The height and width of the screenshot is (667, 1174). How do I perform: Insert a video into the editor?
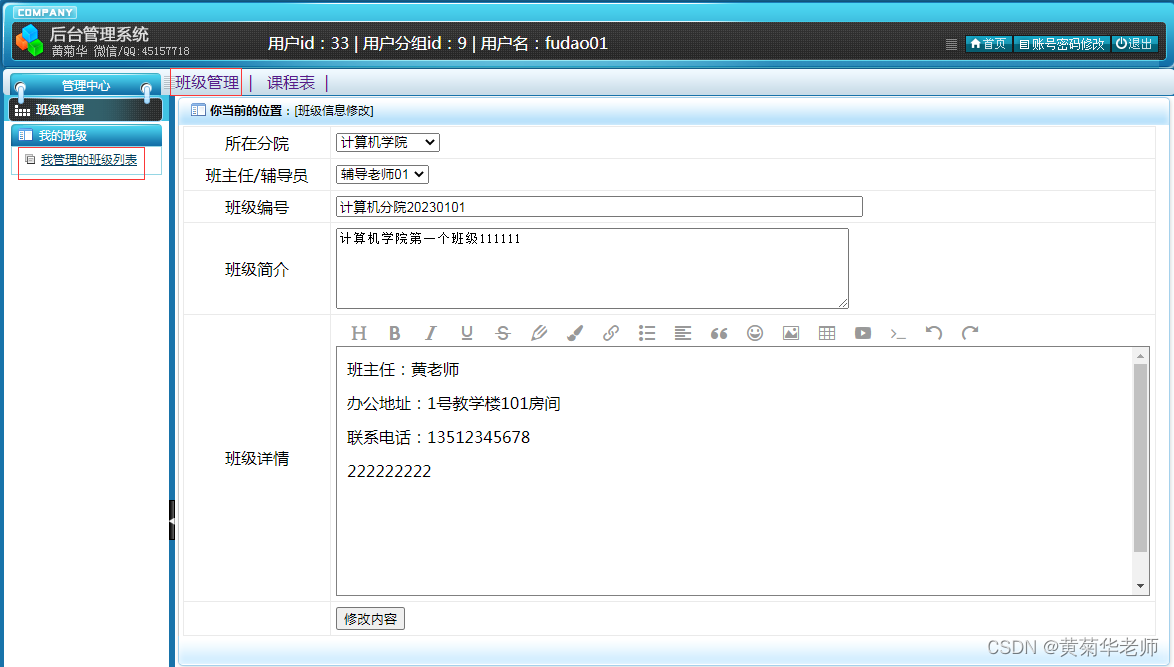coord(863,333)
